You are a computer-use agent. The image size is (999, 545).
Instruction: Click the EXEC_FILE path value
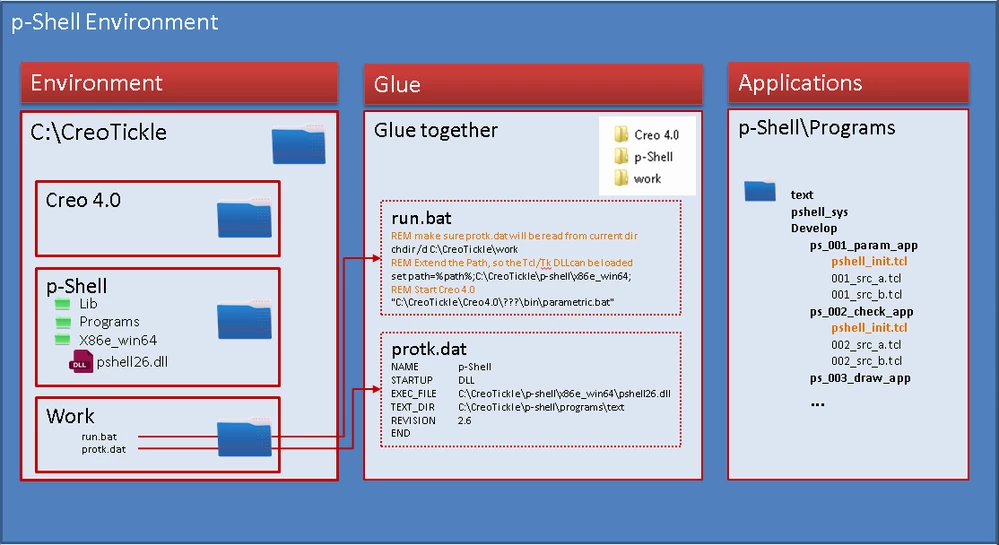pyautogui.click(x=564, y=394)
